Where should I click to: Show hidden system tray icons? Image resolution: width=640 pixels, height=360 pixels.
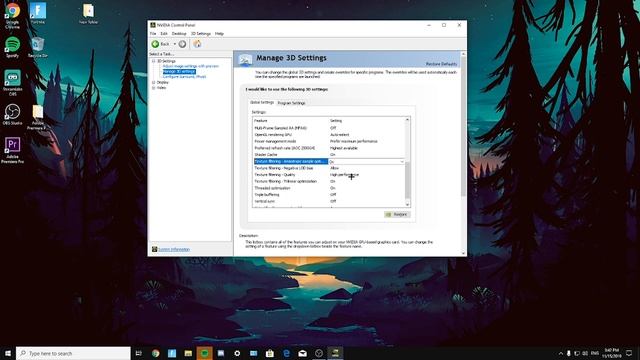click(x=560, y=353)
